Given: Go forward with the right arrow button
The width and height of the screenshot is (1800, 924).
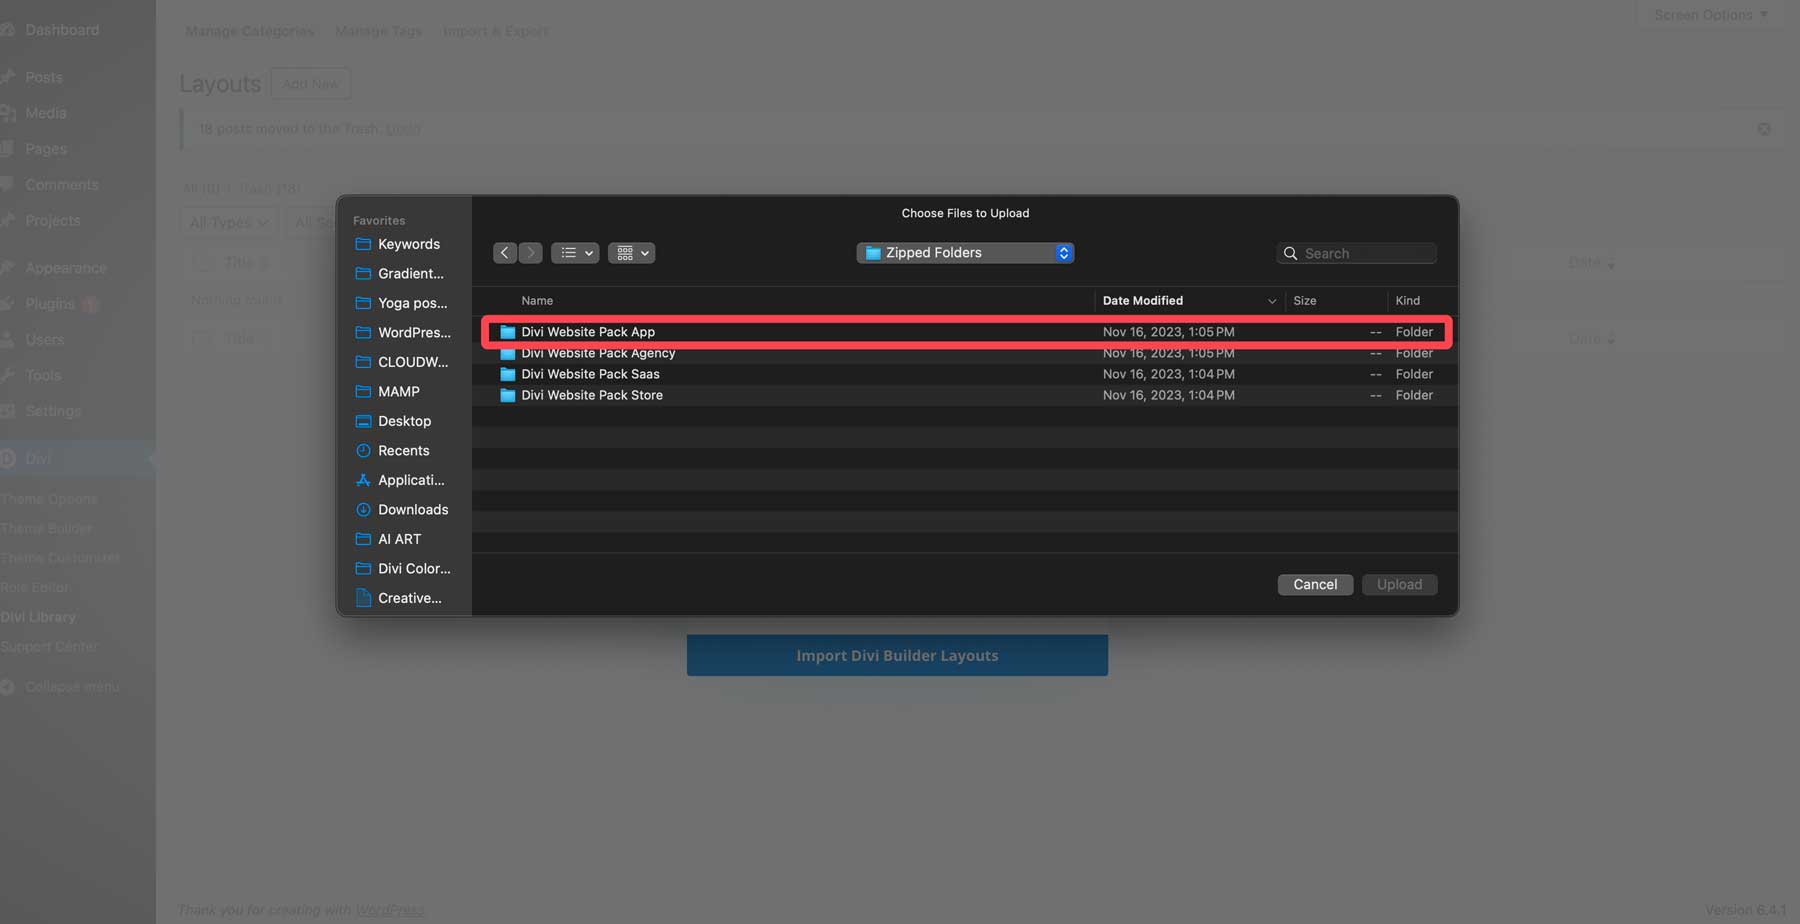Looking at the screenshot, I should pyautogui.click(x=531, y=253).
